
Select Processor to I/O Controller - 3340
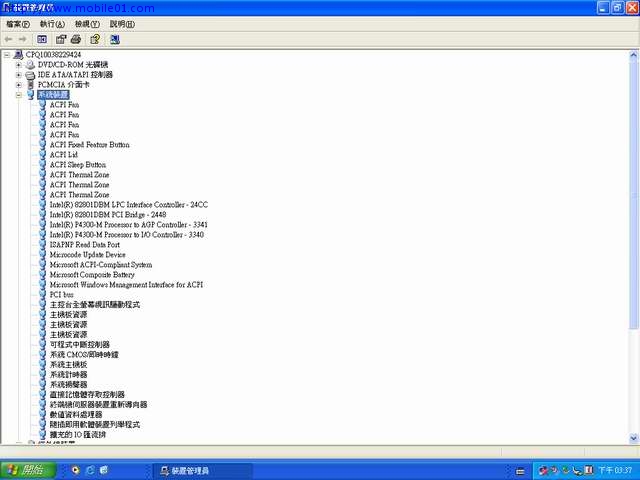click(x=127, y=235)
